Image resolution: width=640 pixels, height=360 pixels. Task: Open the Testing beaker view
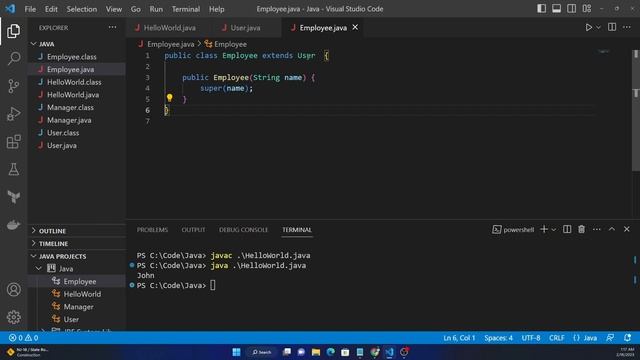pos(13,169)
